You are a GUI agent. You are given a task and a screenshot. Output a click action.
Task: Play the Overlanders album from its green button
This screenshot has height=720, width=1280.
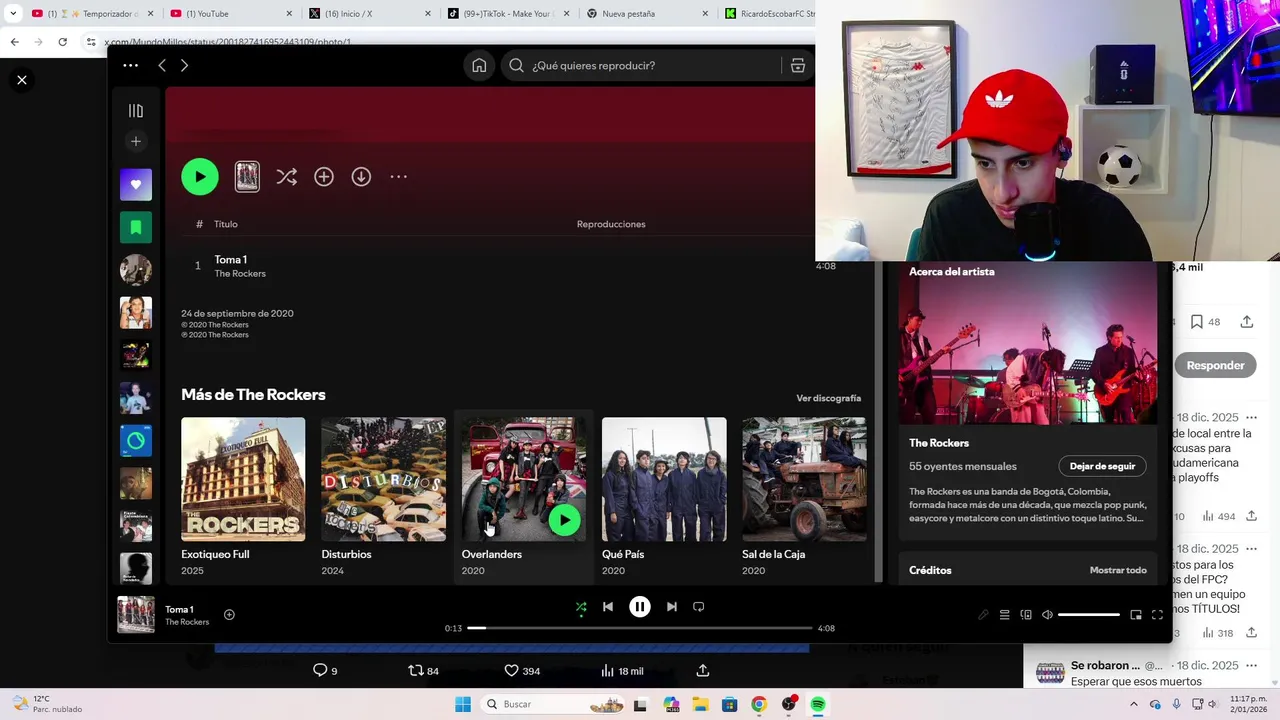[x=564, y=520]
